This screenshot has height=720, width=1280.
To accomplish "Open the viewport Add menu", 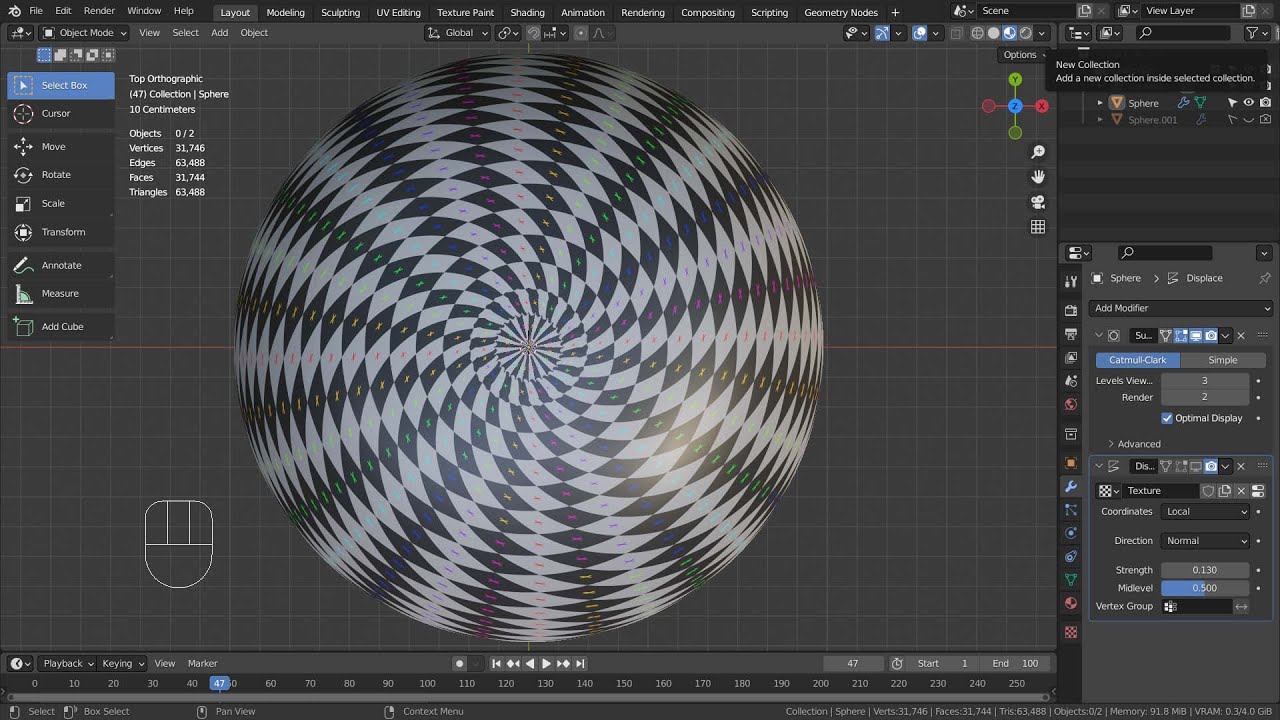I will click(219, 33).
